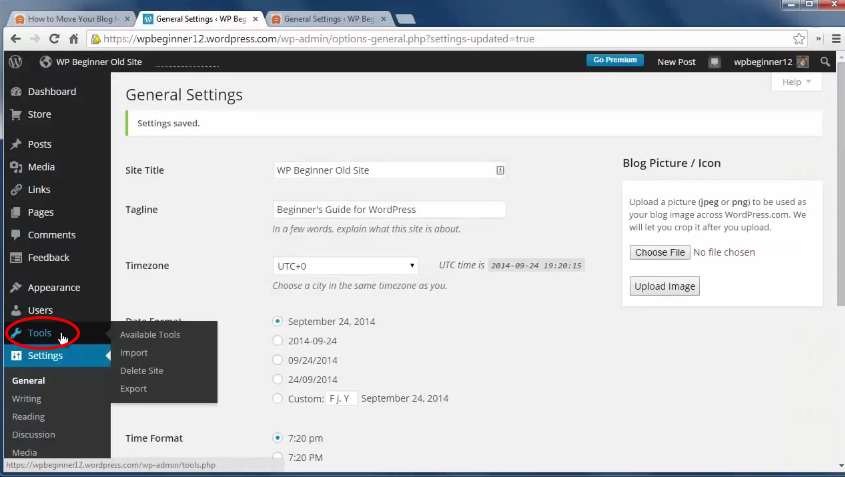Image resolution: width=845 pixels, height=477 pixels.
Task: Select the Custom date format radio
Action: [278, 398]
